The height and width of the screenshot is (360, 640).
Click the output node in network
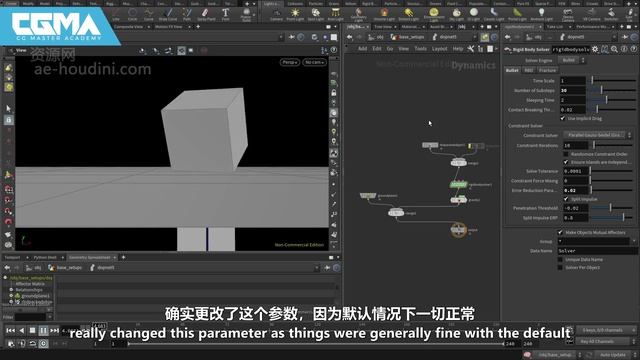click(458, 230)
